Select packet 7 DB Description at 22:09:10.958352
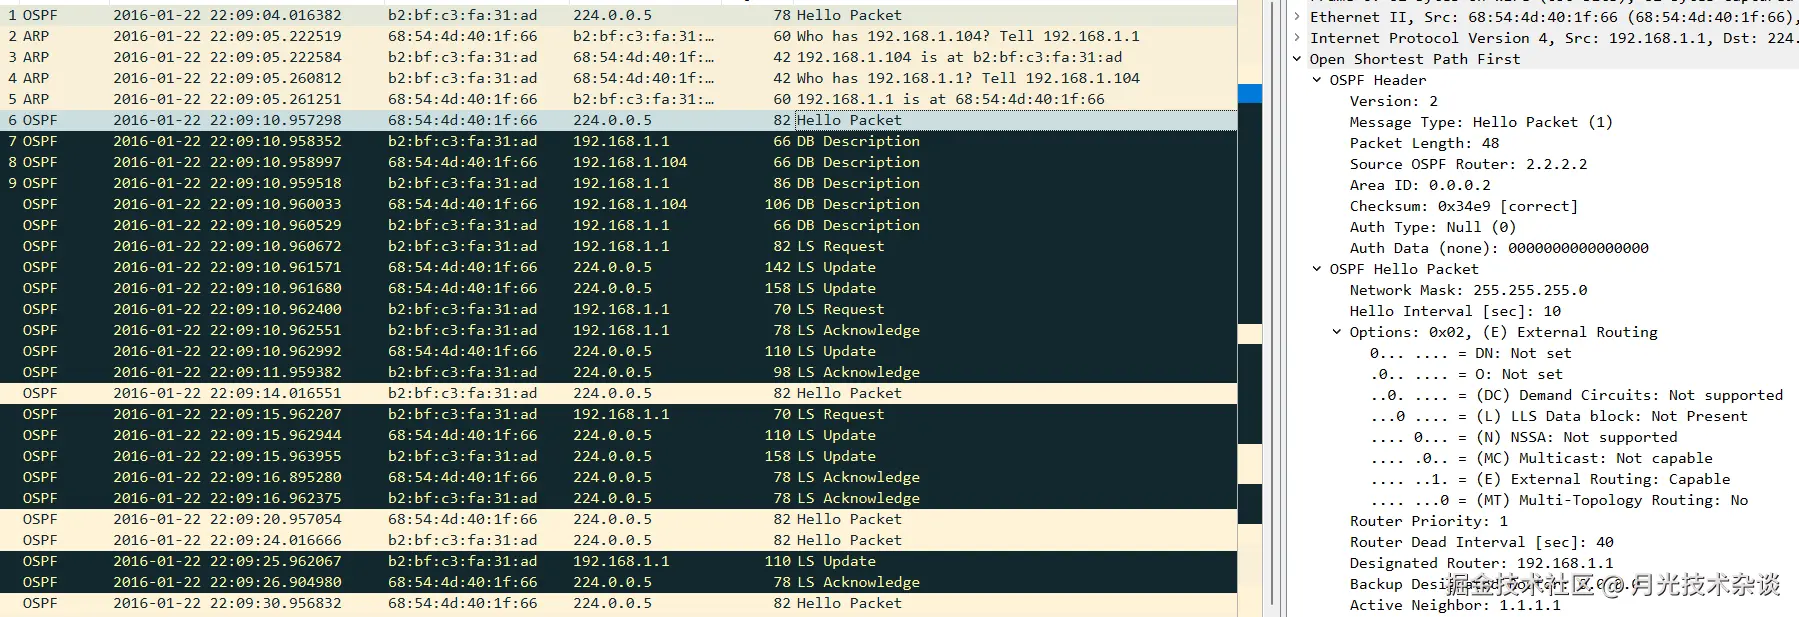This screenshot has width=1799, height=617. (618, 141)
